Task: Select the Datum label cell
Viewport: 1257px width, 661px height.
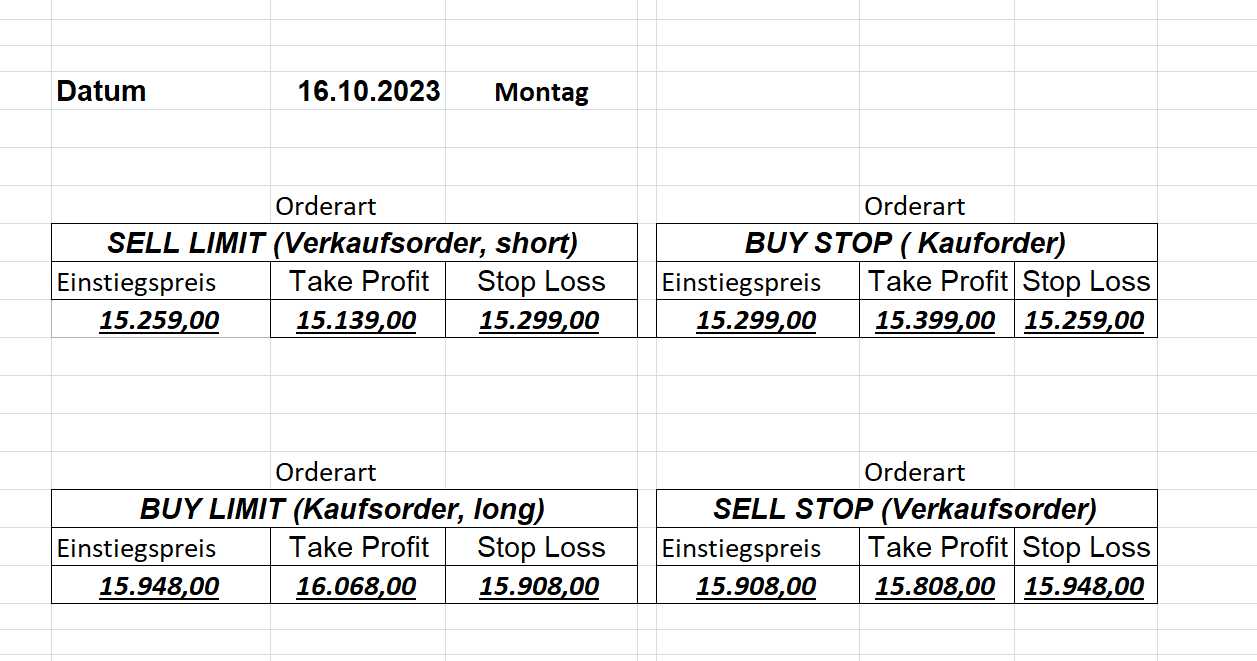Action: (x=102, y=92)
